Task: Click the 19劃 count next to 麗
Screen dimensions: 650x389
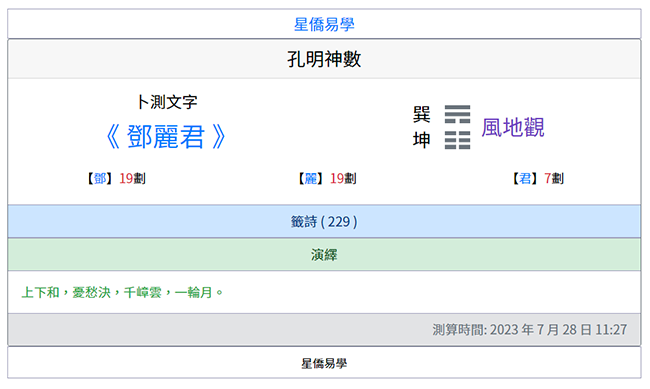Action: click(343, 179)
